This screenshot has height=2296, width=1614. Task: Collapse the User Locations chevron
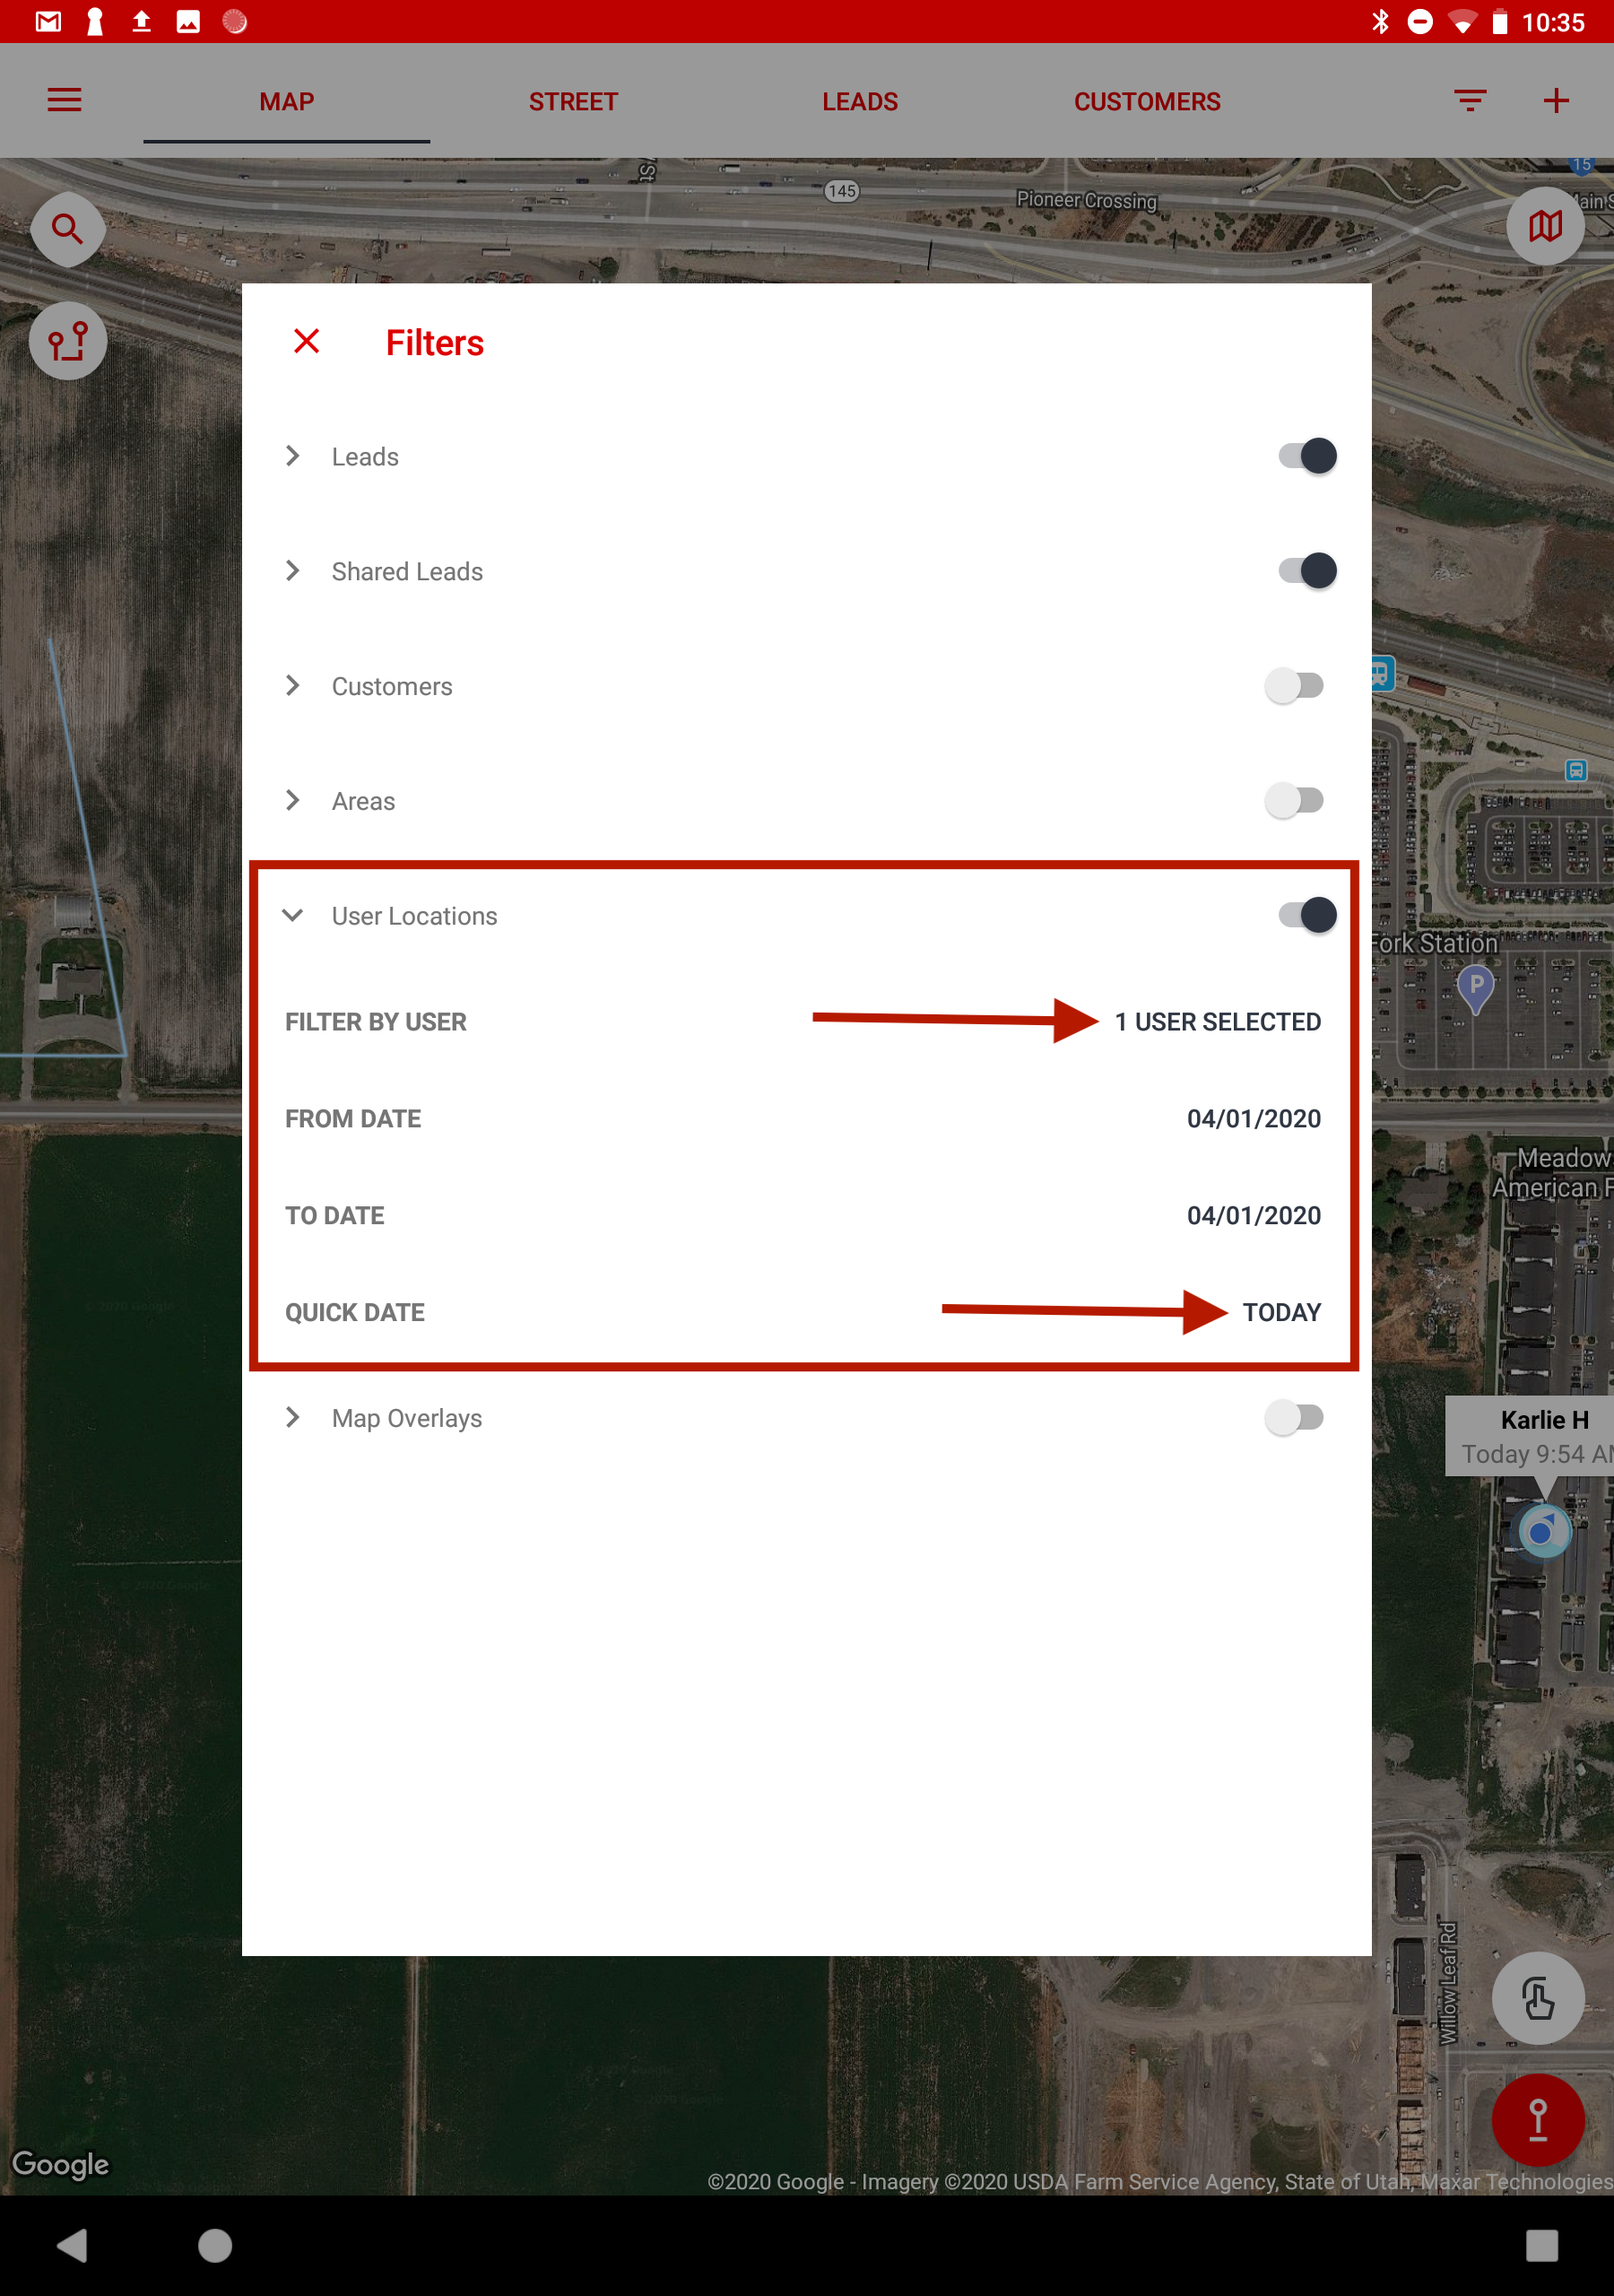(x=293, y=915)
